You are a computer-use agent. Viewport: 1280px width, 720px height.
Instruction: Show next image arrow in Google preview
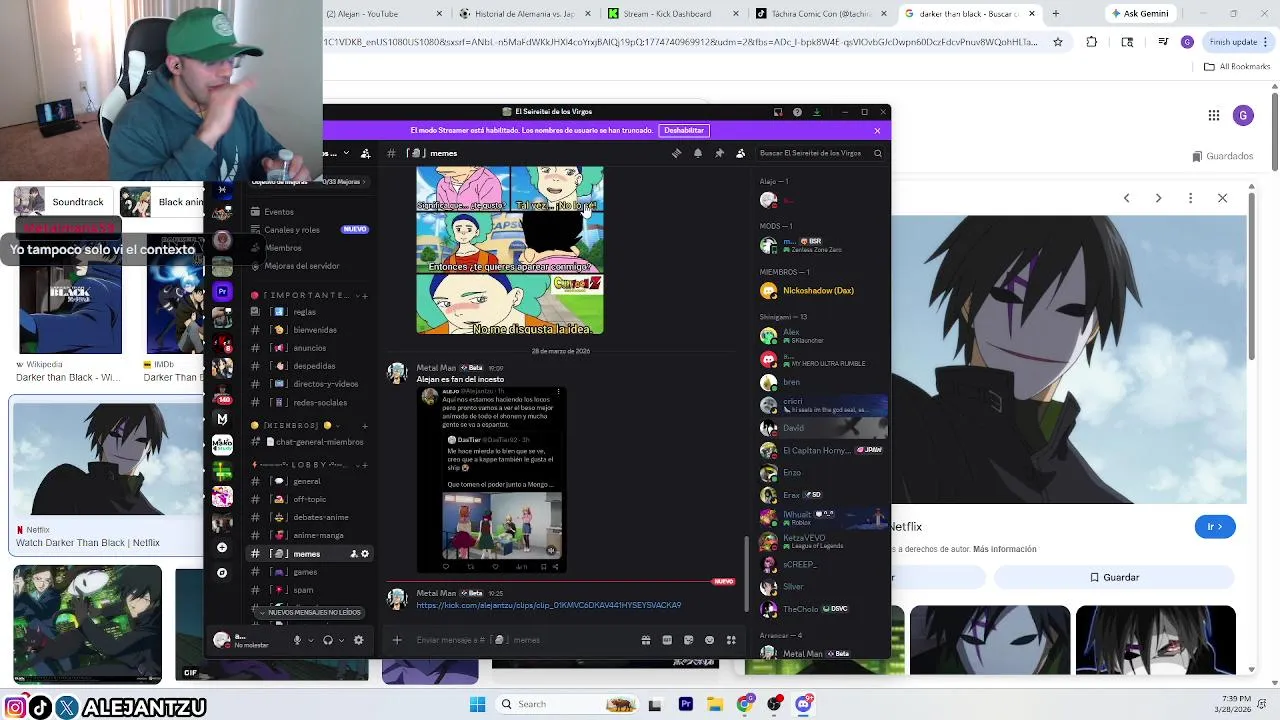1158,198
